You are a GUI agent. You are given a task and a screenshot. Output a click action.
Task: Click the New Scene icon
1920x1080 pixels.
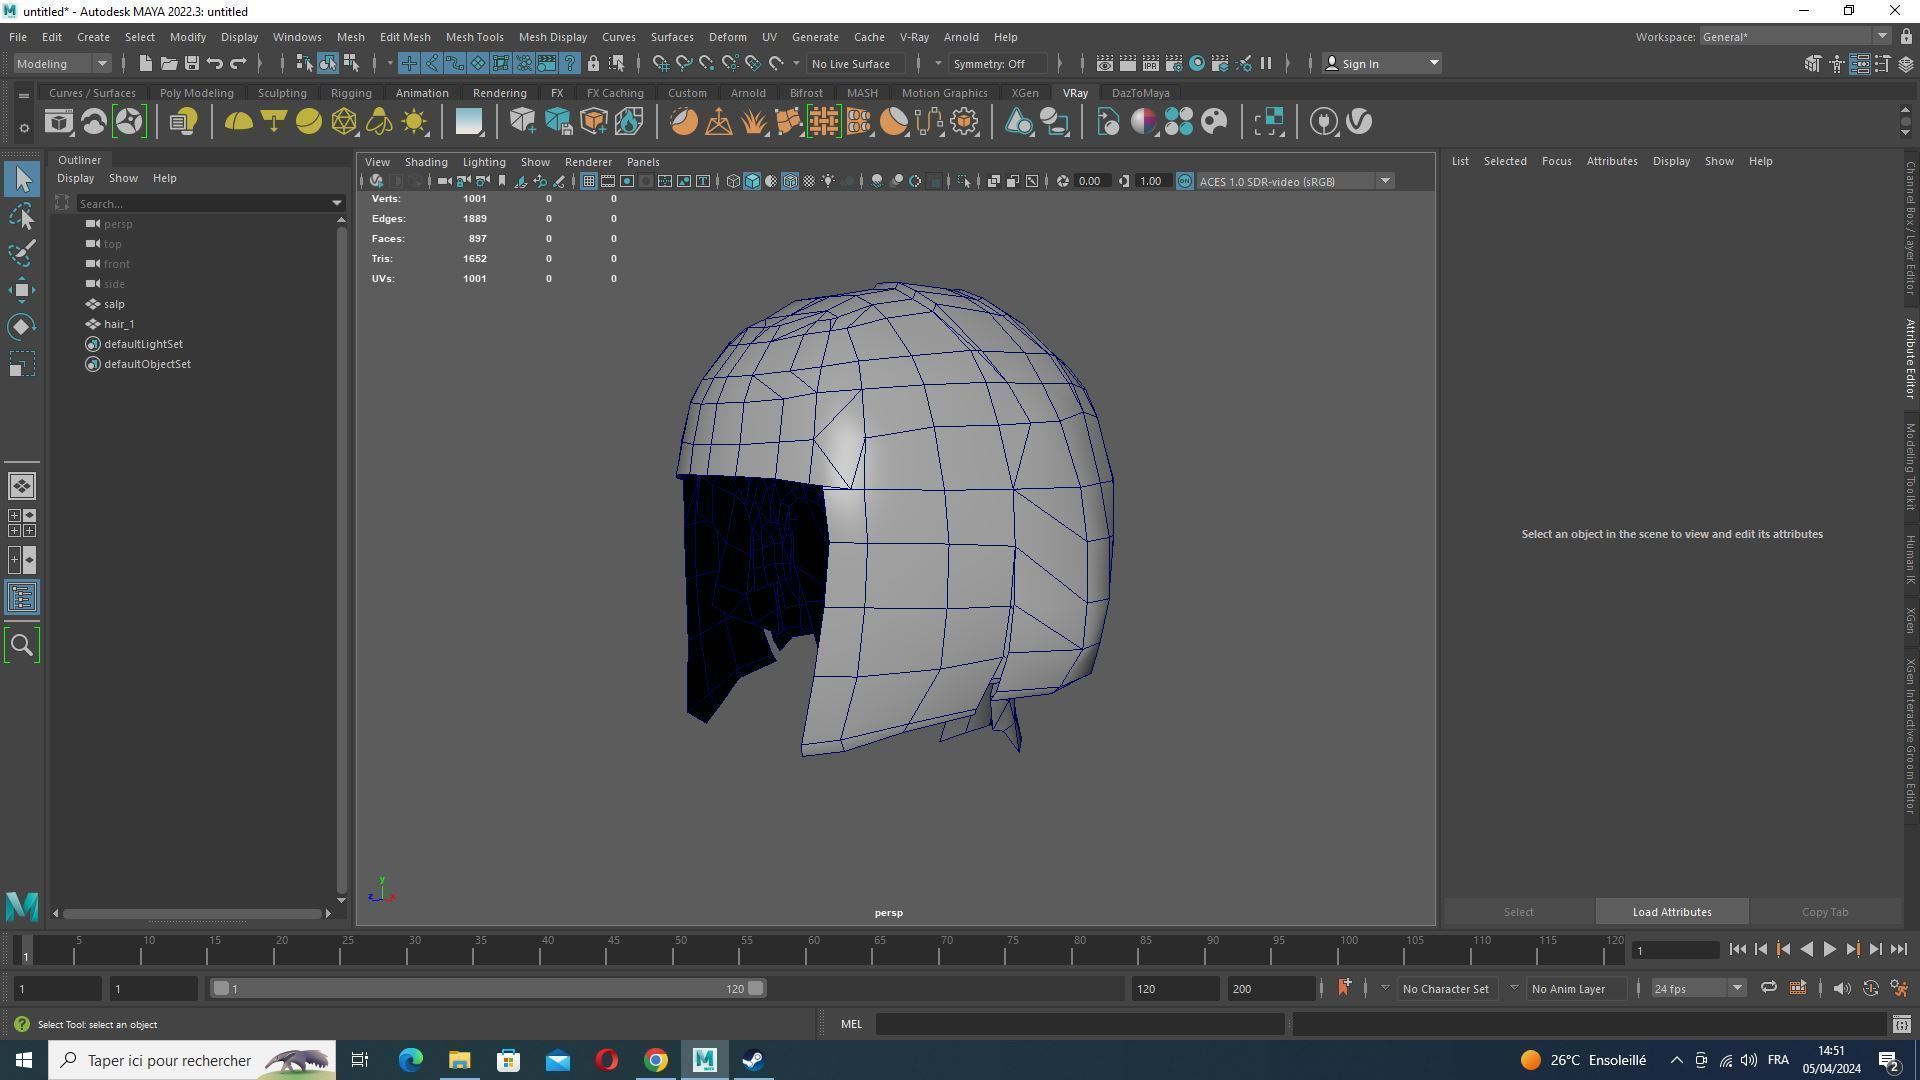coord(145,63)
